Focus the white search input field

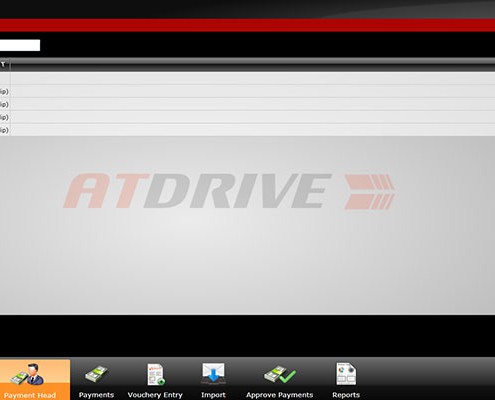click(20, 45)
